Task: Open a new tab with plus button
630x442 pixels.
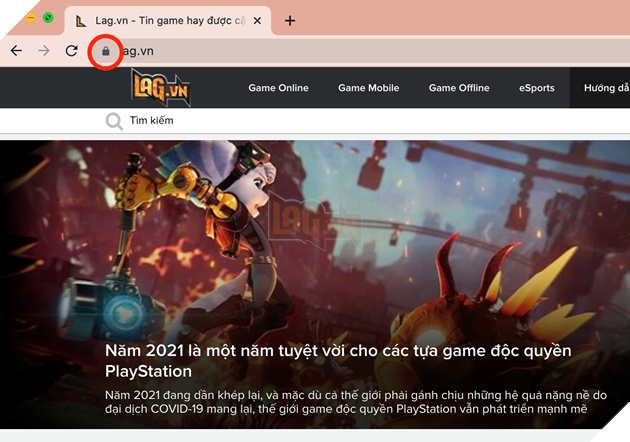Action: [x=290, y=20]
